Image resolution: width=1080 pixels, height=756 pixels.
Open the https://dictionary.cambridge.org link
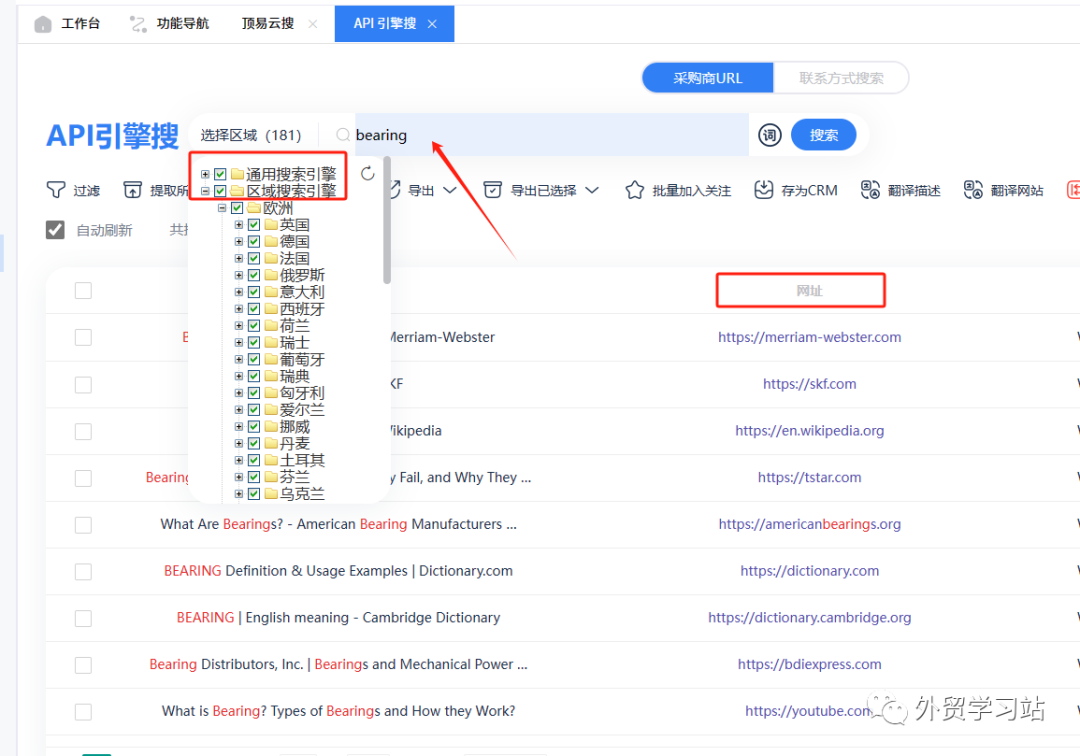pyautogui.click(x=809, y=618)
